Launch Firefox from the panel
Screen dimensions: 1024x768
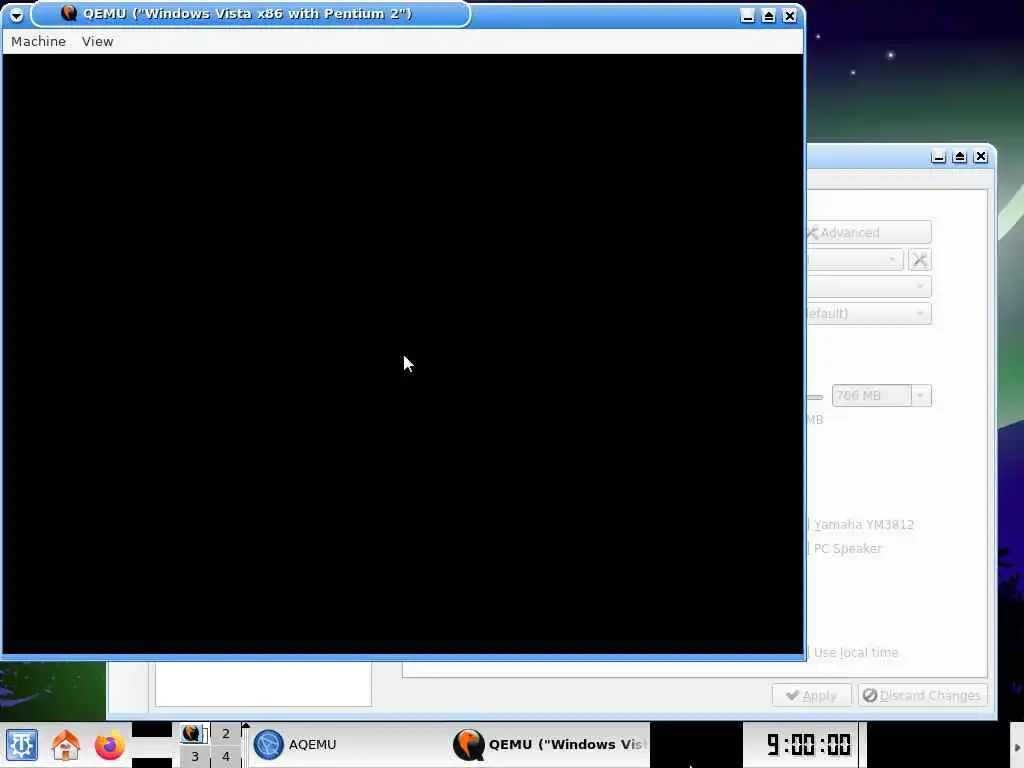109,745
